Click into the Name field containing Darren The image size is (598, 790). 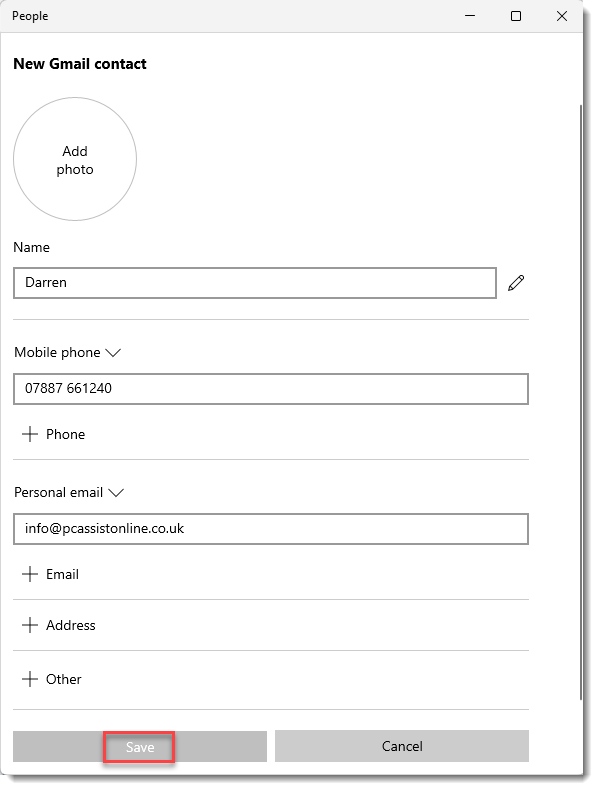coord(255,283)
